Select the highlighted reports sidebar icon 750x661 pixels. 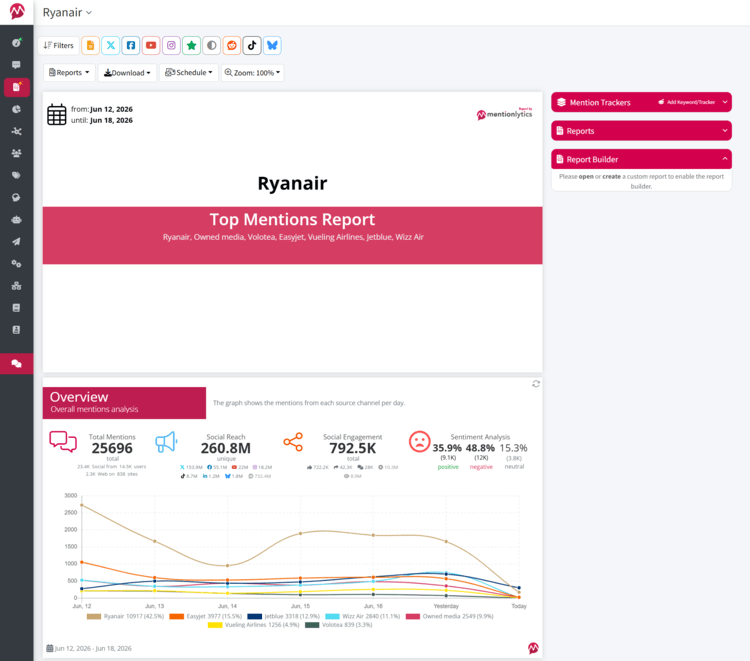tap(17, 87)
